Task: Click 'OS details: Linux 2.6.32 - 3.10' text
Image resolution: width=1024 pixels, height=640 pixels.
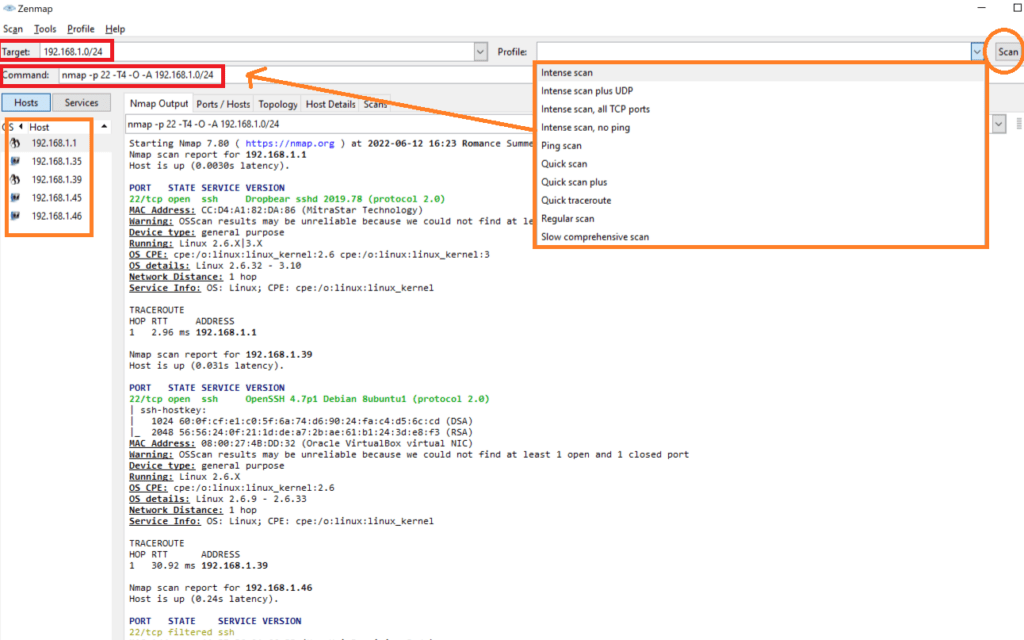Action: tap(215, 266)
